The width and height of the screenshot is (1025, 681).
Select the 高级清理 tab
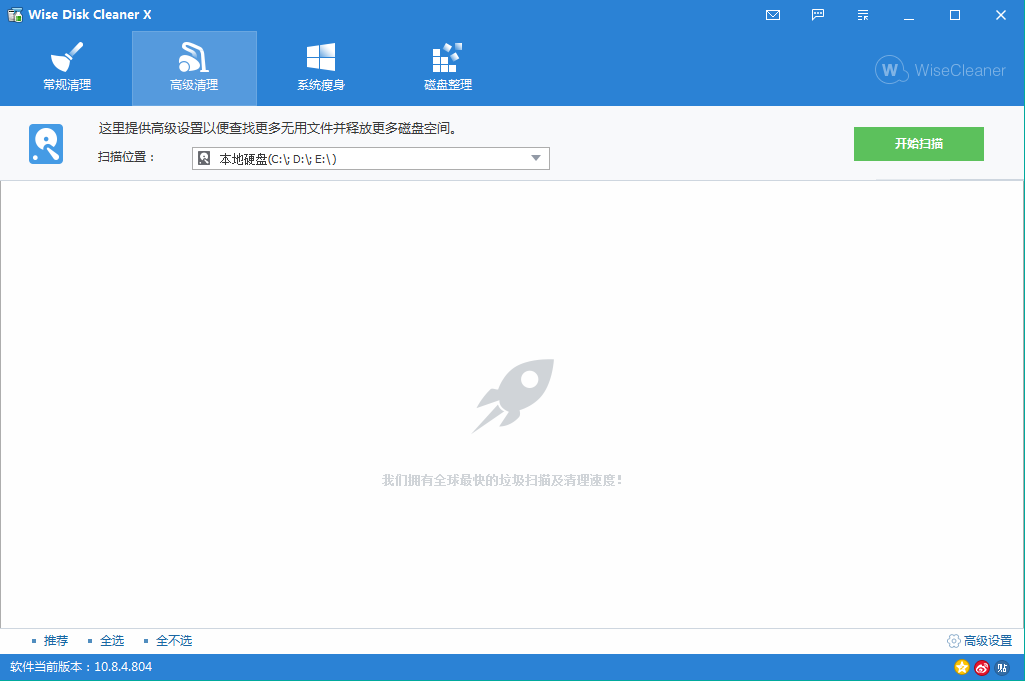(194, 68)
